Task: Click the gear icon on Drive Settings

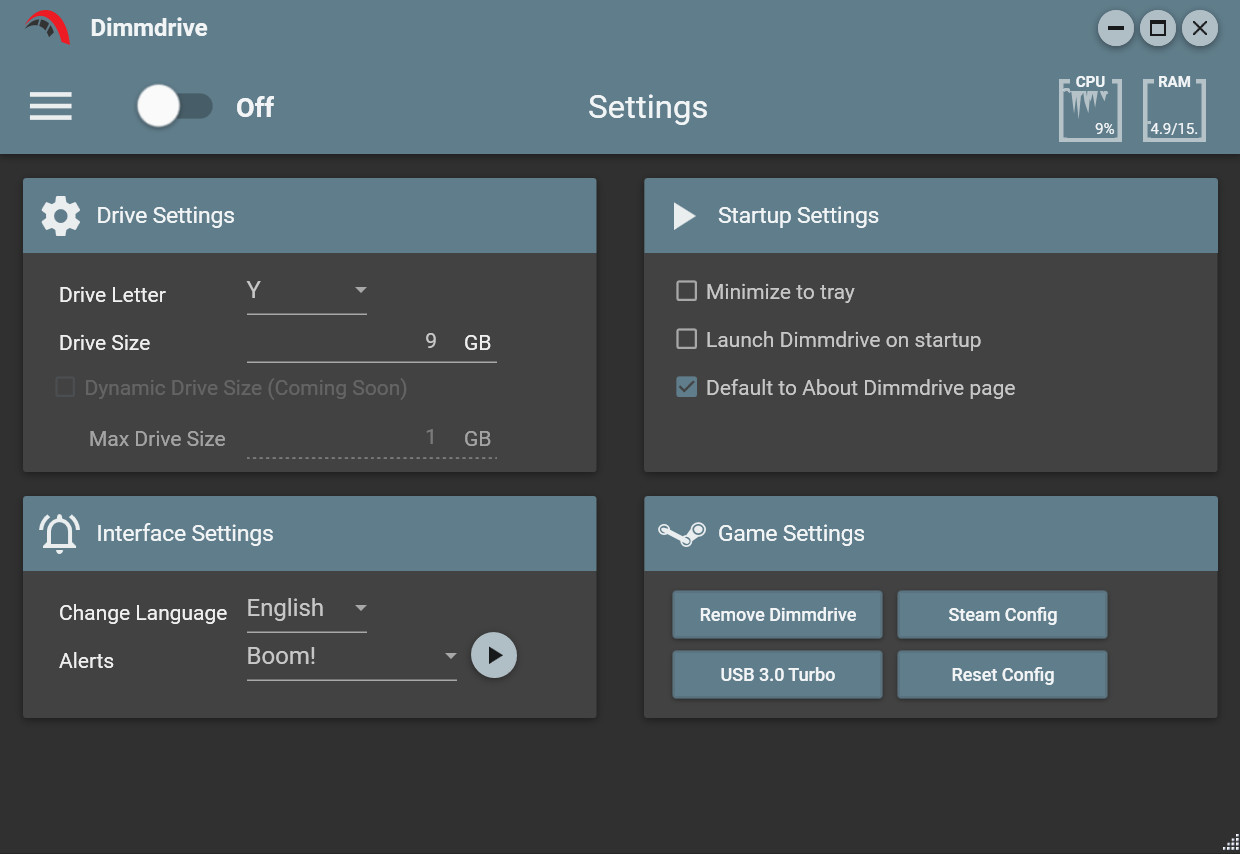Action: click(60, 215)
